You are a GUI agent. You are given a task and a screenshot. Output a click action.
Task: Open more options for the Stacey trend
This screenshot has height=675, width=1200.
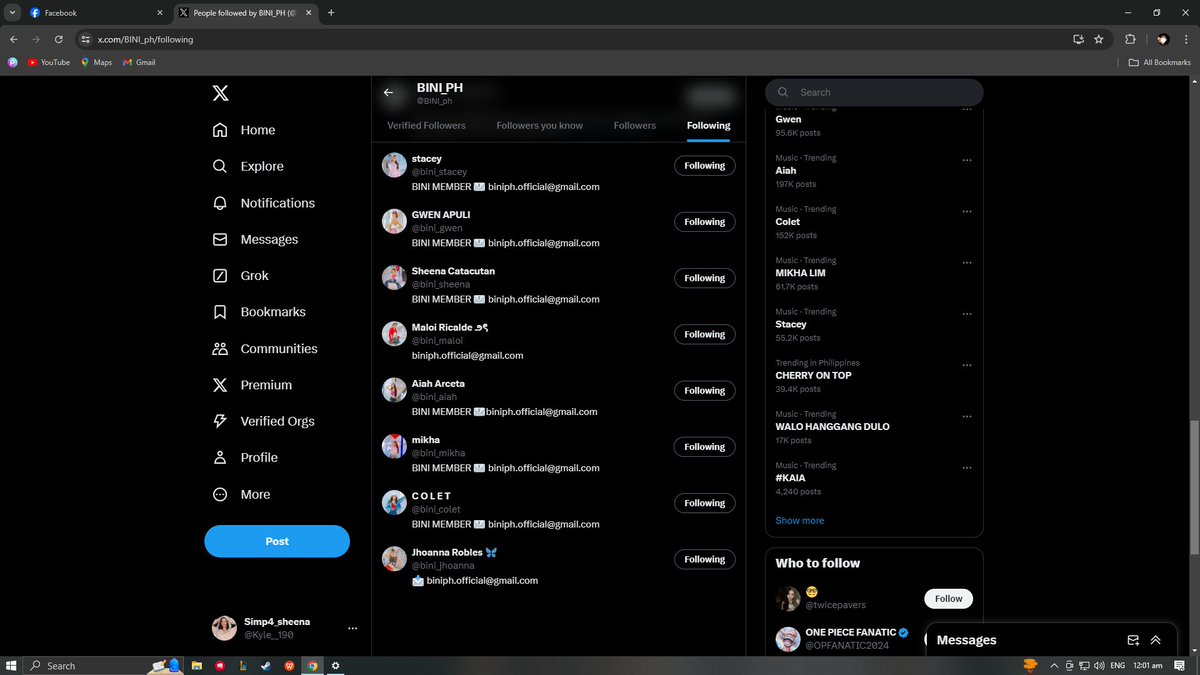pos(966,314)
